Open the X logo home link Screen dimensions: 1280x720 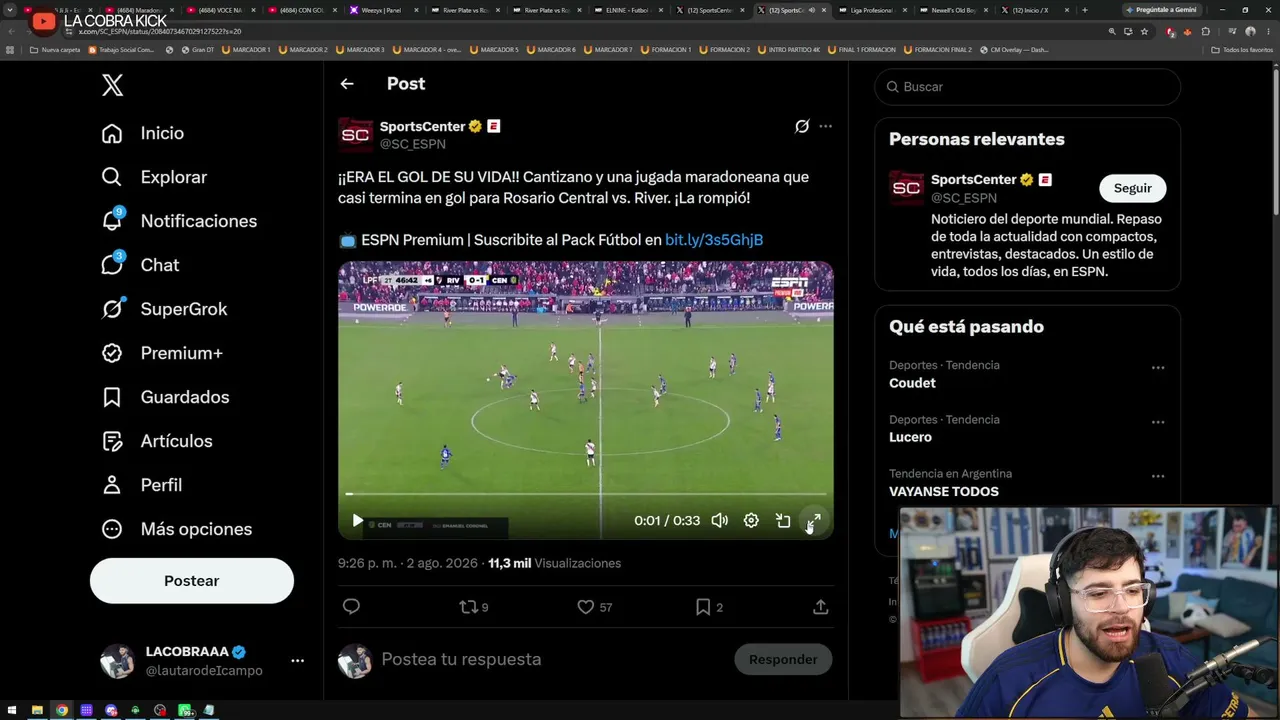(x=113, y=85)
